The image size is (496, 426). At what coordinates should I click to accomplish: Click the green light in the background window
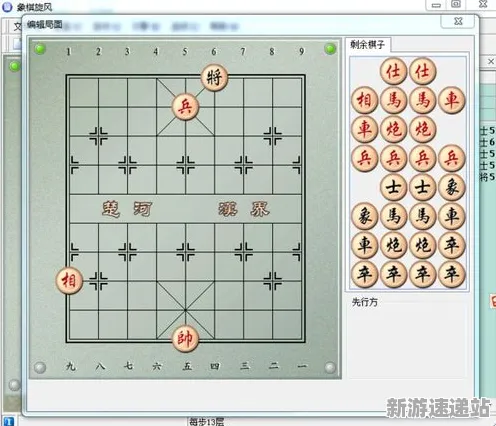(14, 66)
